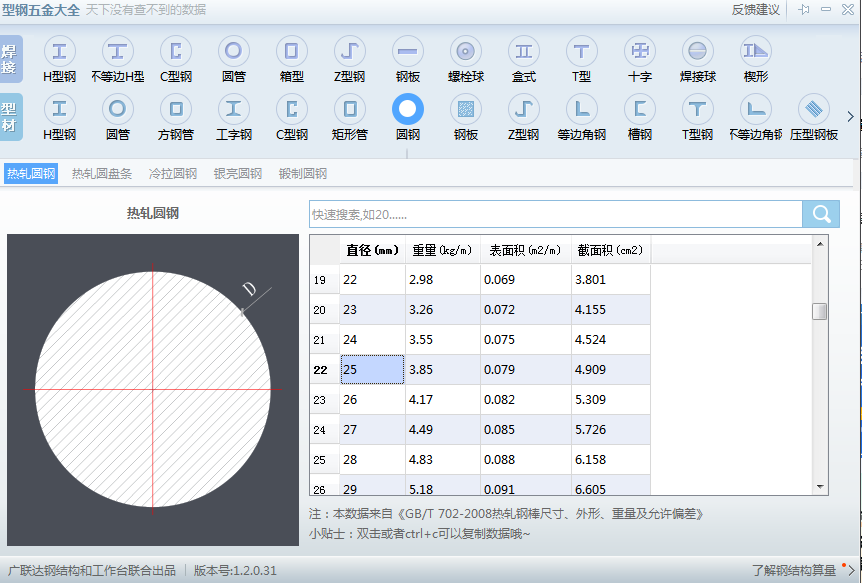Image resolution: width=862 pixels, height=583 pixels.
Task: Open the 热轧圆盘条 tab
Action: 102,174
